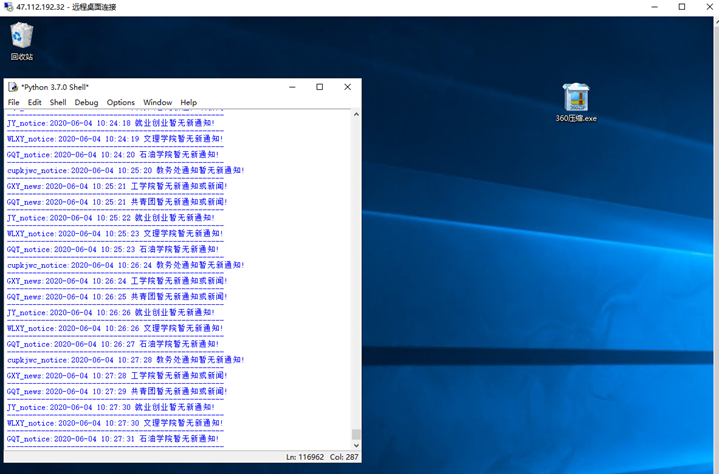Click the JY_notice line at 10:24:18

tap(111, 123)
